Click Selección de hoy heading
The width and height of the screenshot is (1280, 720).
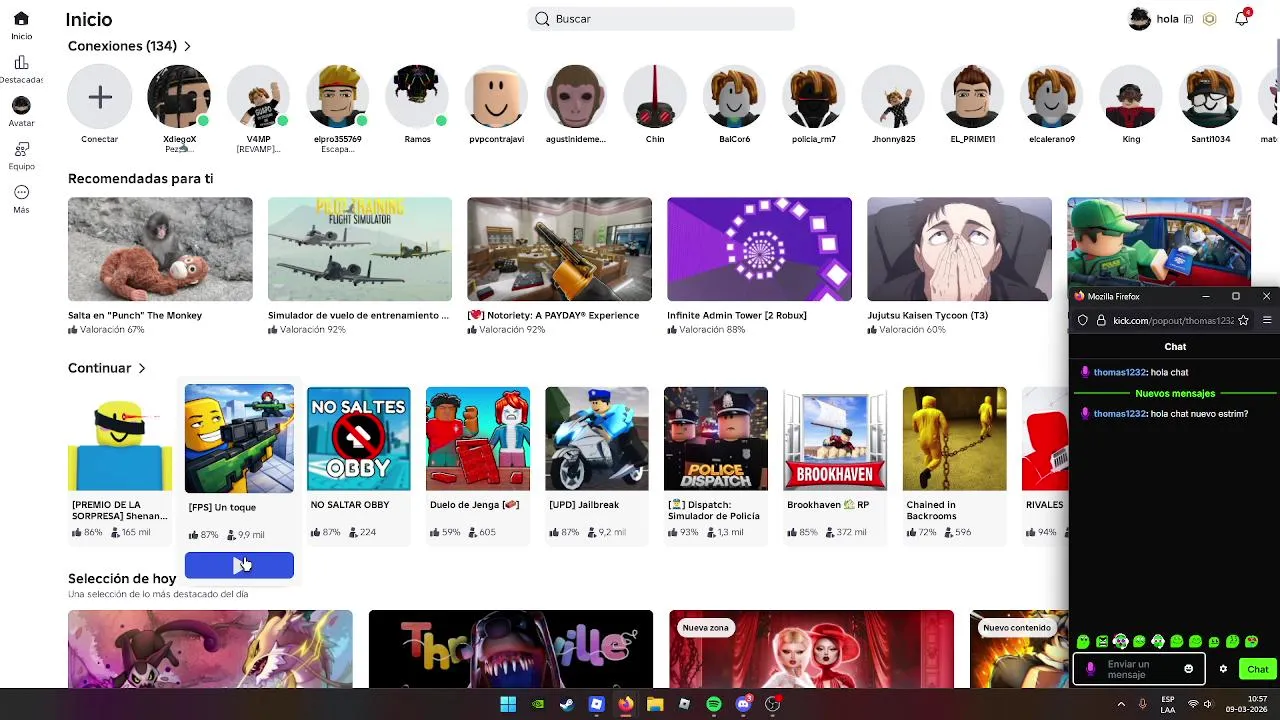(x=122, y=578)
